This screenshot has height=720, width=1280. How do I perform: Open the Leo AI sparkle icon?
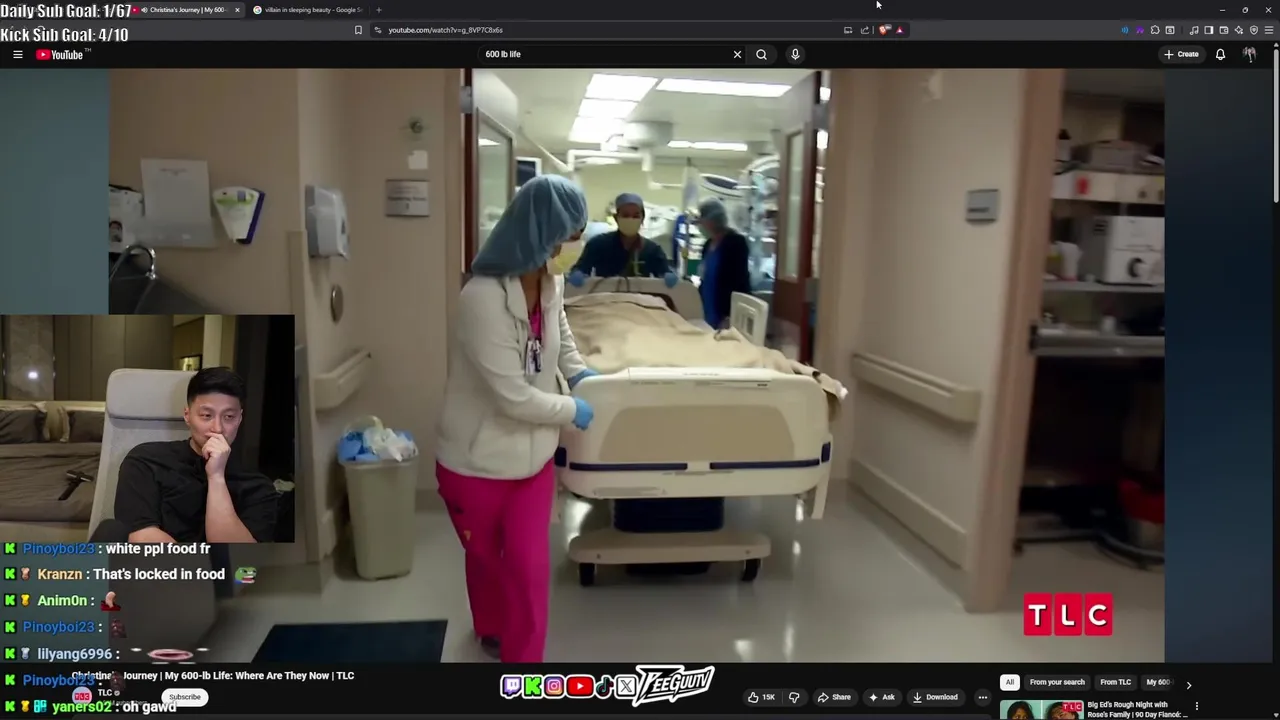pos(1239,30)
